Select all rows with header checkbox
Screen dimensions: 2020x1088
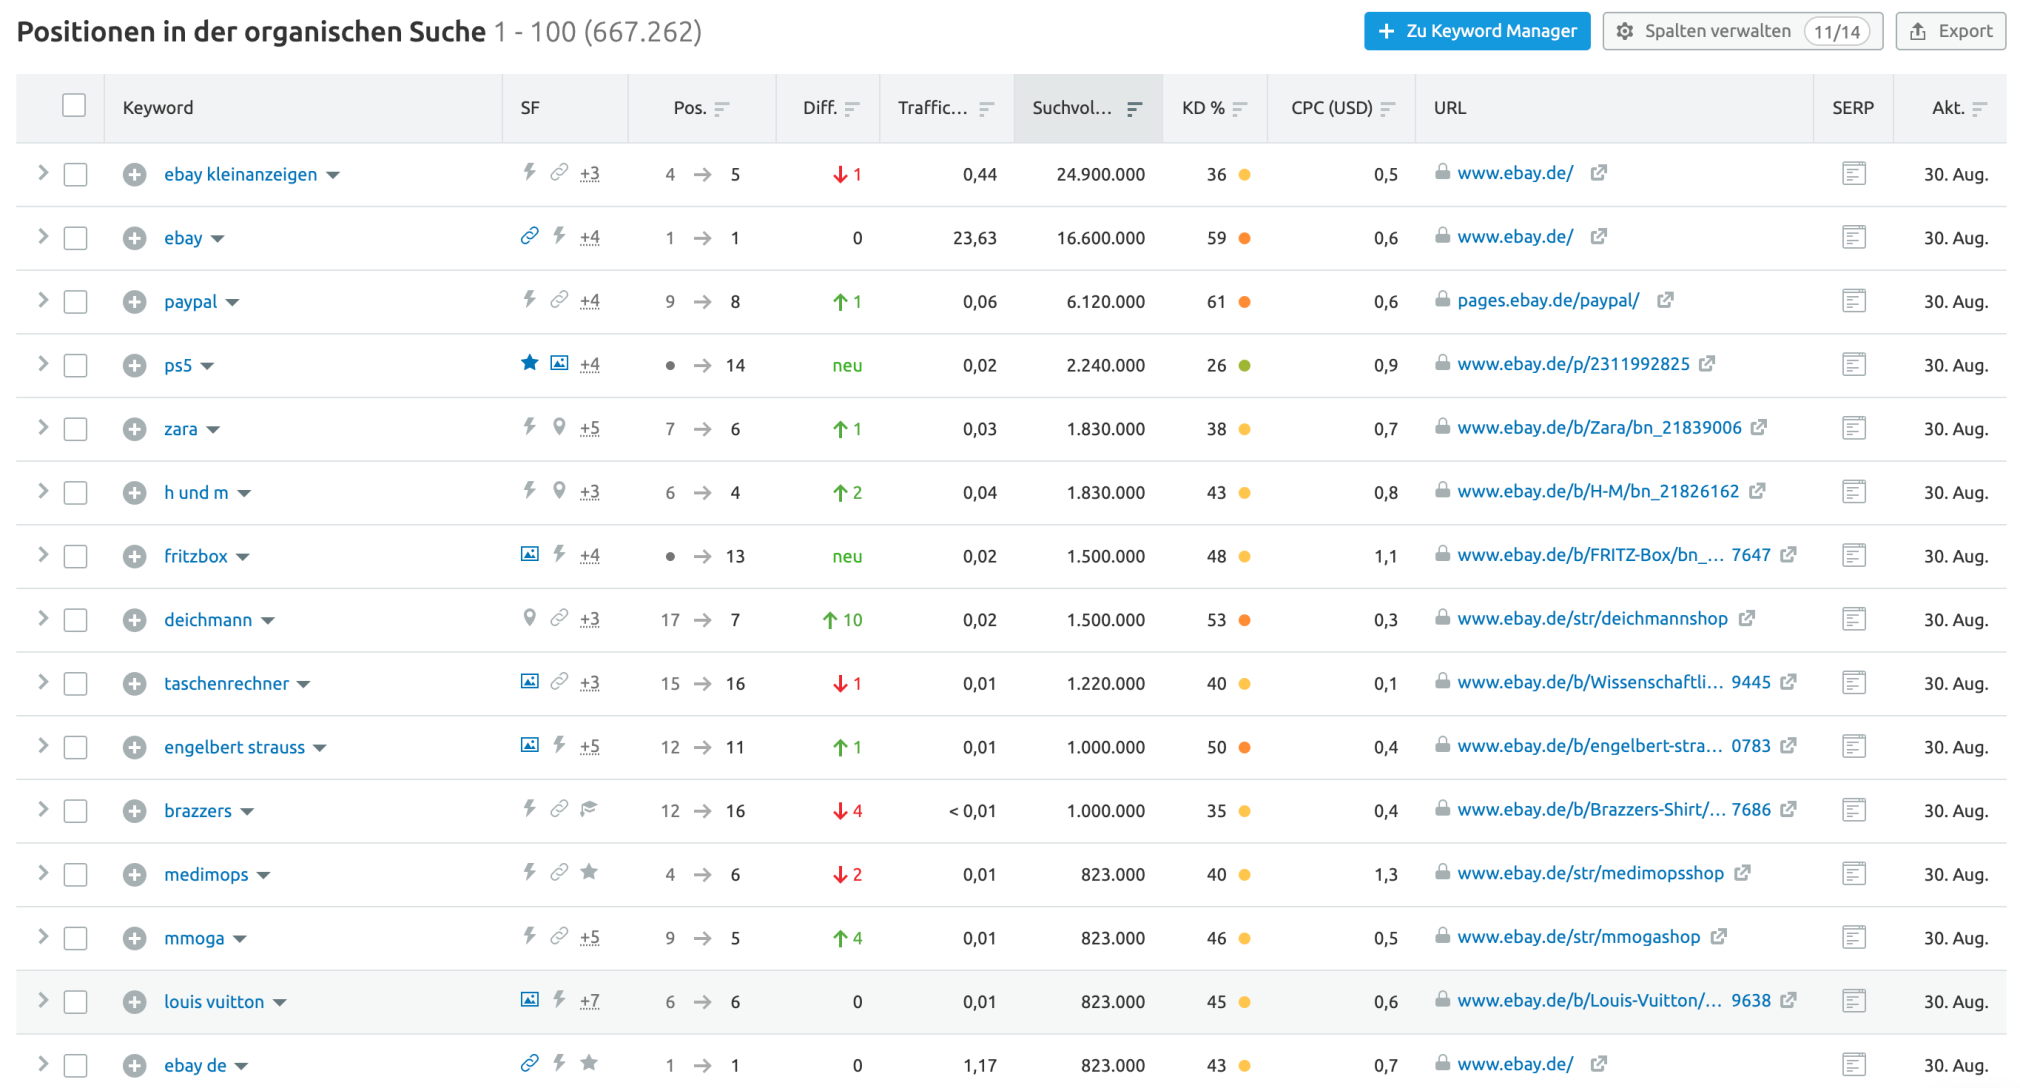[74, 106]
